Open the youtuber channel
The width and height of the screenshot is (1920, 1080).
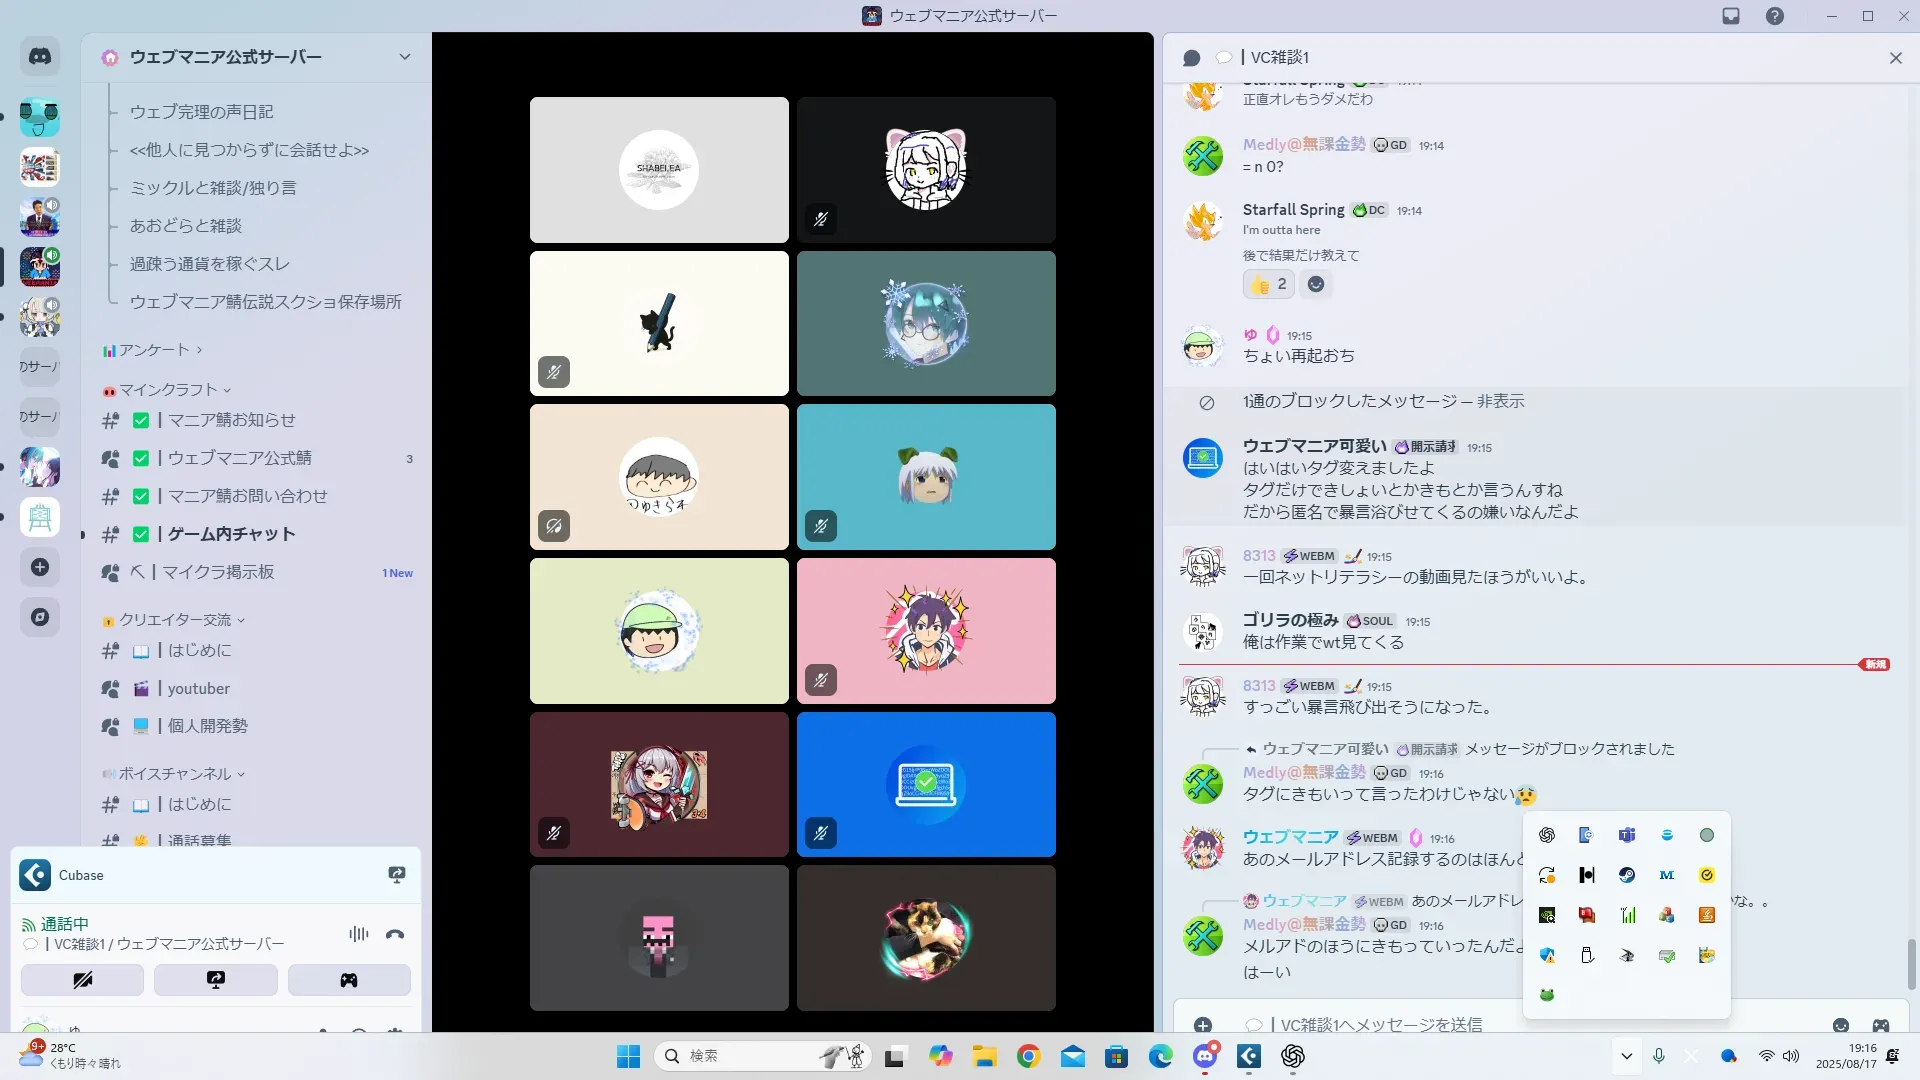(198, 688)
